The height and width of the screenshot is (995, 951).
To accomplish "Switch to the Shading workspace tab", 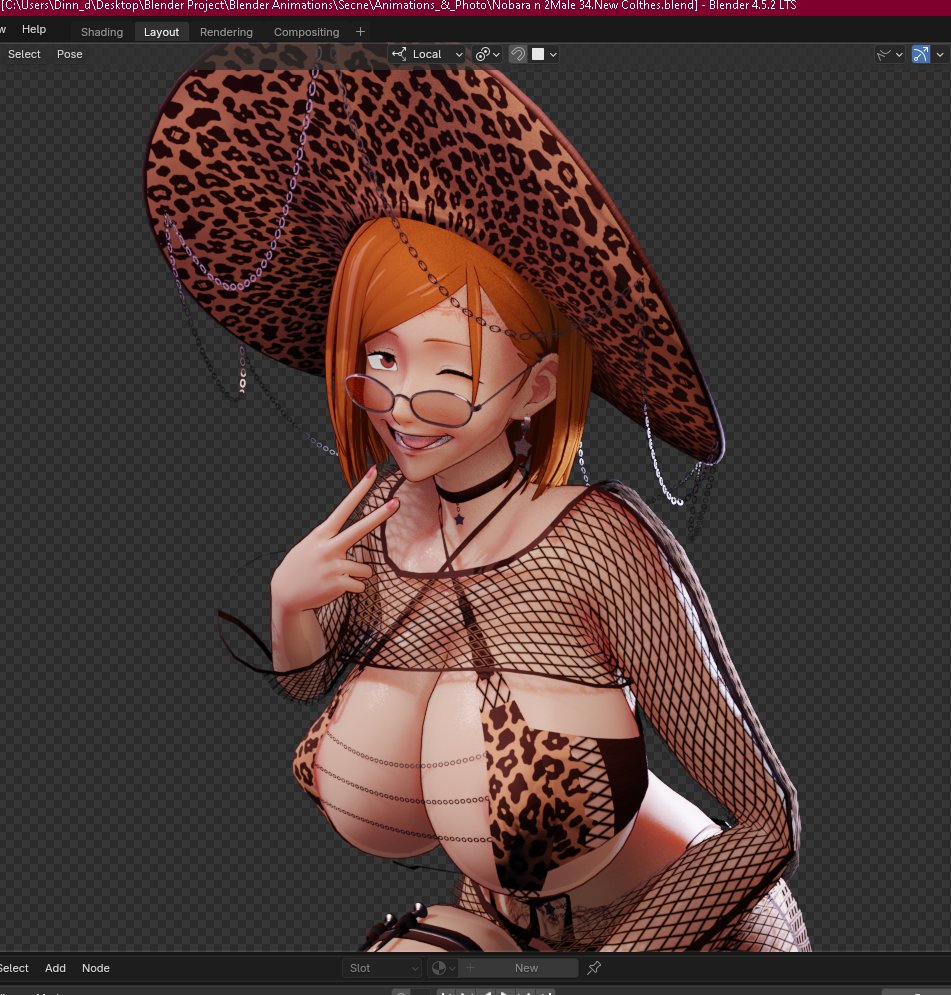I will (x=102, y=32).
